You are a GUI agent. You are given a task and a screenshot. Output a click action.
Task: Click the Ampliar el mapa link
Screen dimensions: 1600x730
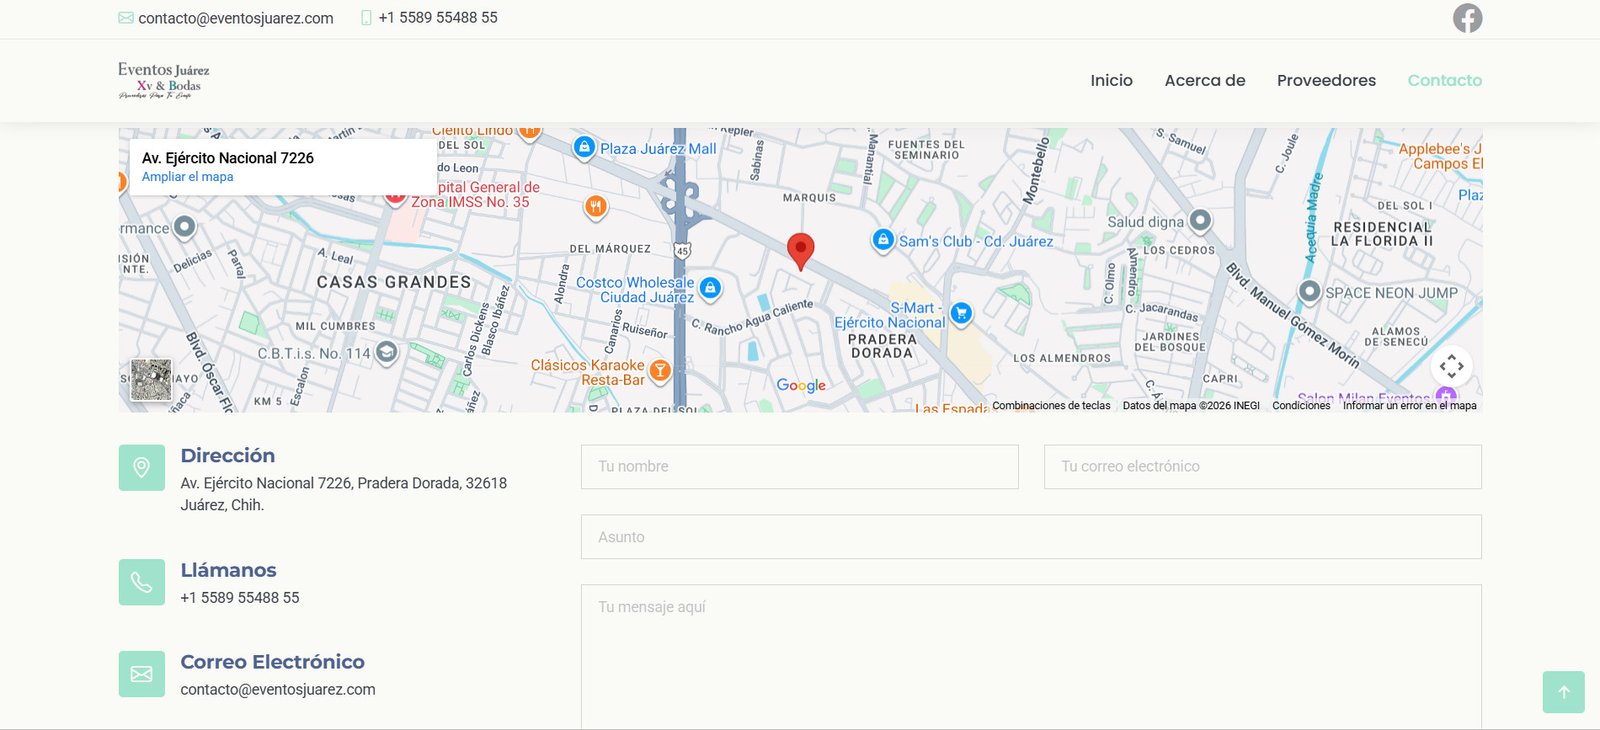click(x=187, y=177)
